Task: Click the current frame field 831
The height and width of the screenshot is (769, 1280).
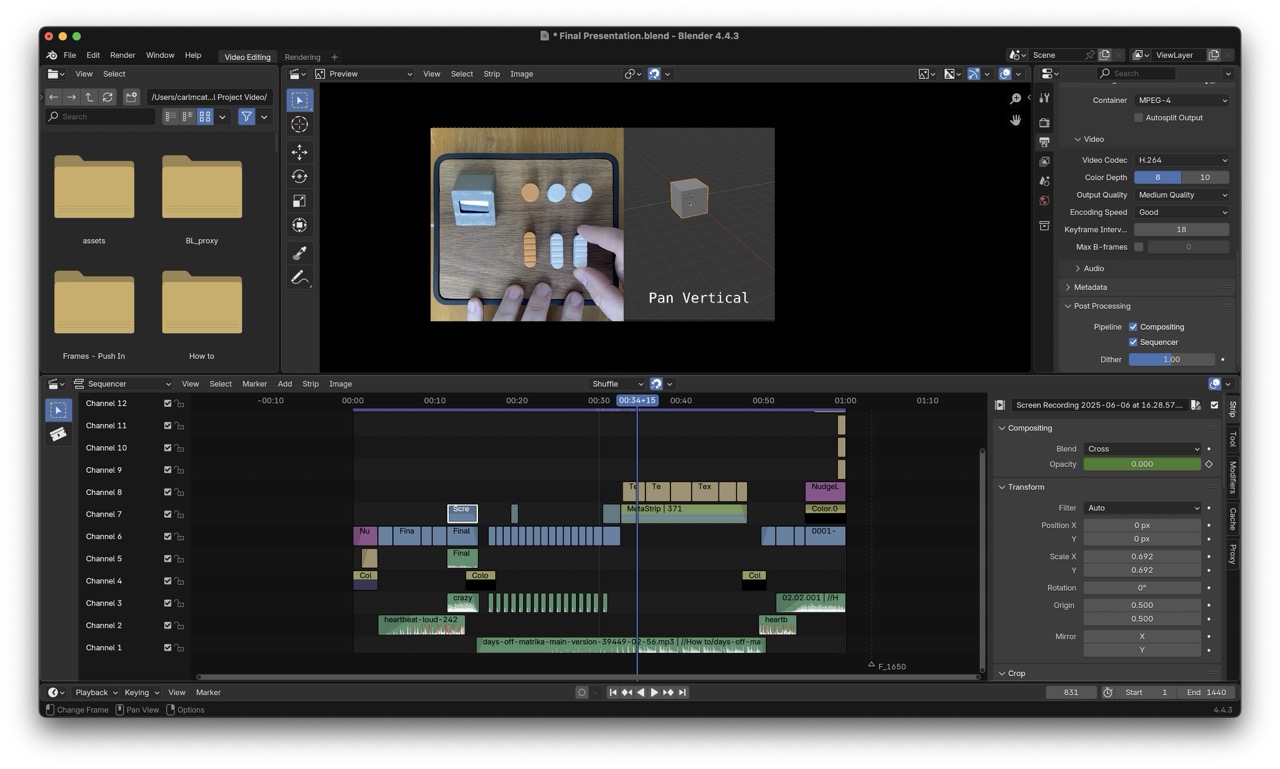Action: coord(1071,693)
